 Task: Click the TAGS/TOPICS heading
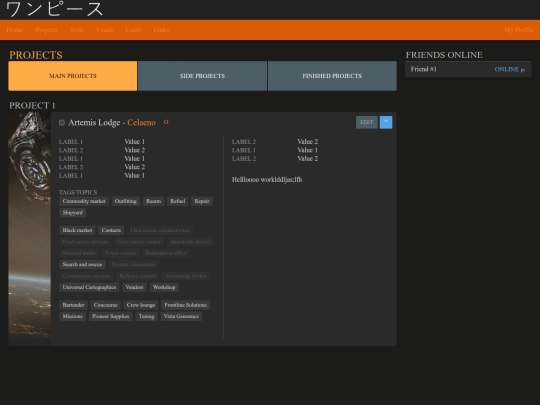pyautogui.click(x=78, y=193)
